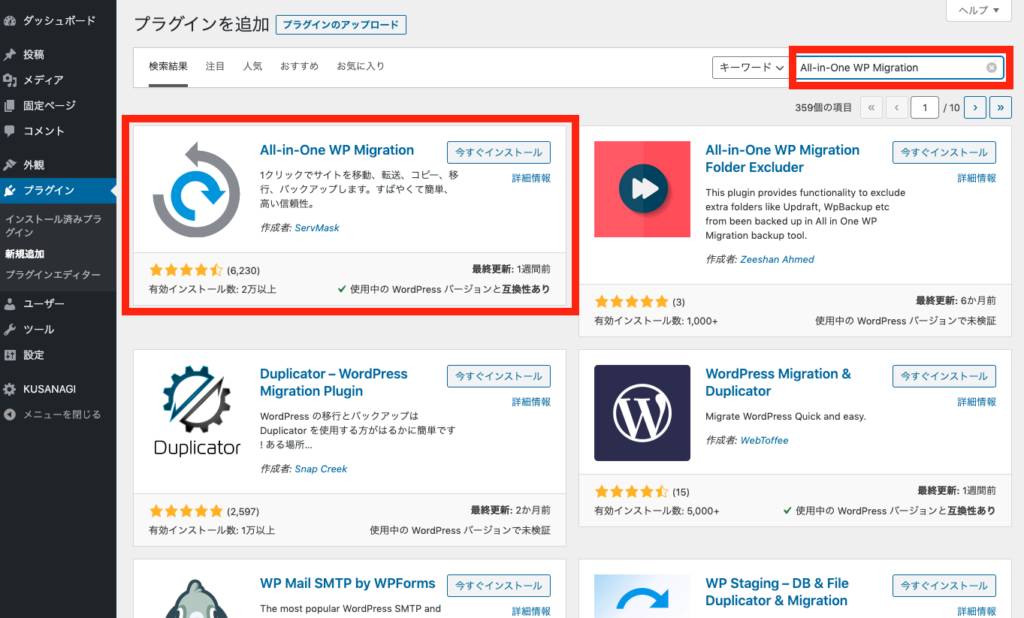Click the speech bubble icon beside コメント
Screen dimensions: 1024x618
click(10, 131)
